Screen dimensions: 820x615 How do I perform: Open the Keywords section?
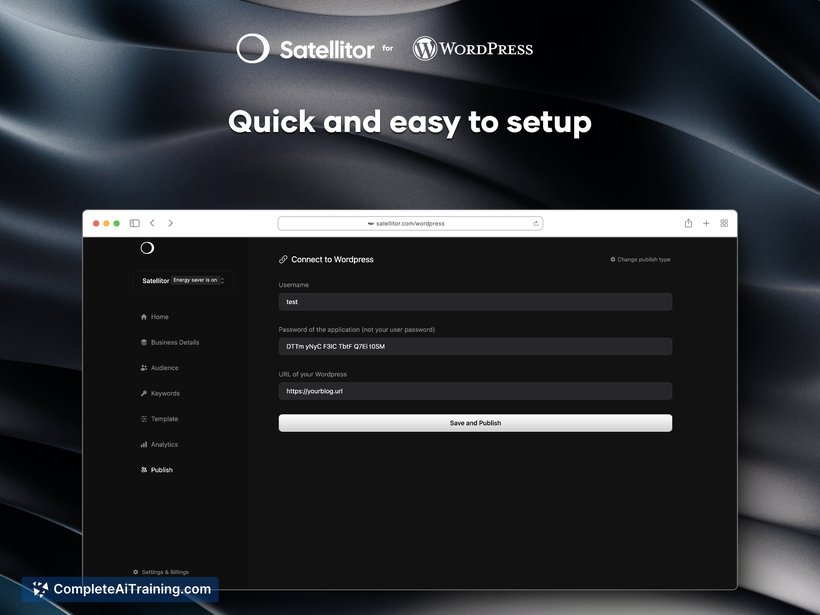[160, 393]
